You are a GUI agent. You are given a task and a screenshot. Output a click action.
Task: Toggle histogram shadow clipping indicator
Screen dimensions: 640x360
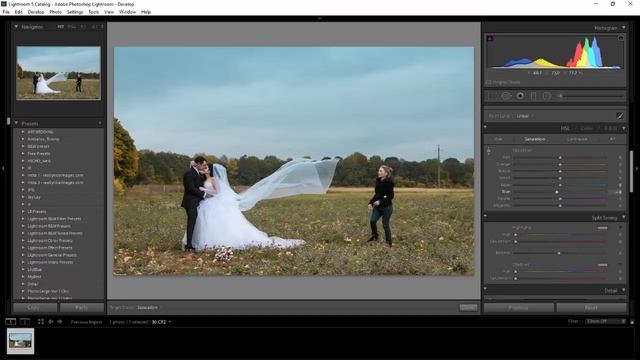pyautogui.click(x=490, y=38)
